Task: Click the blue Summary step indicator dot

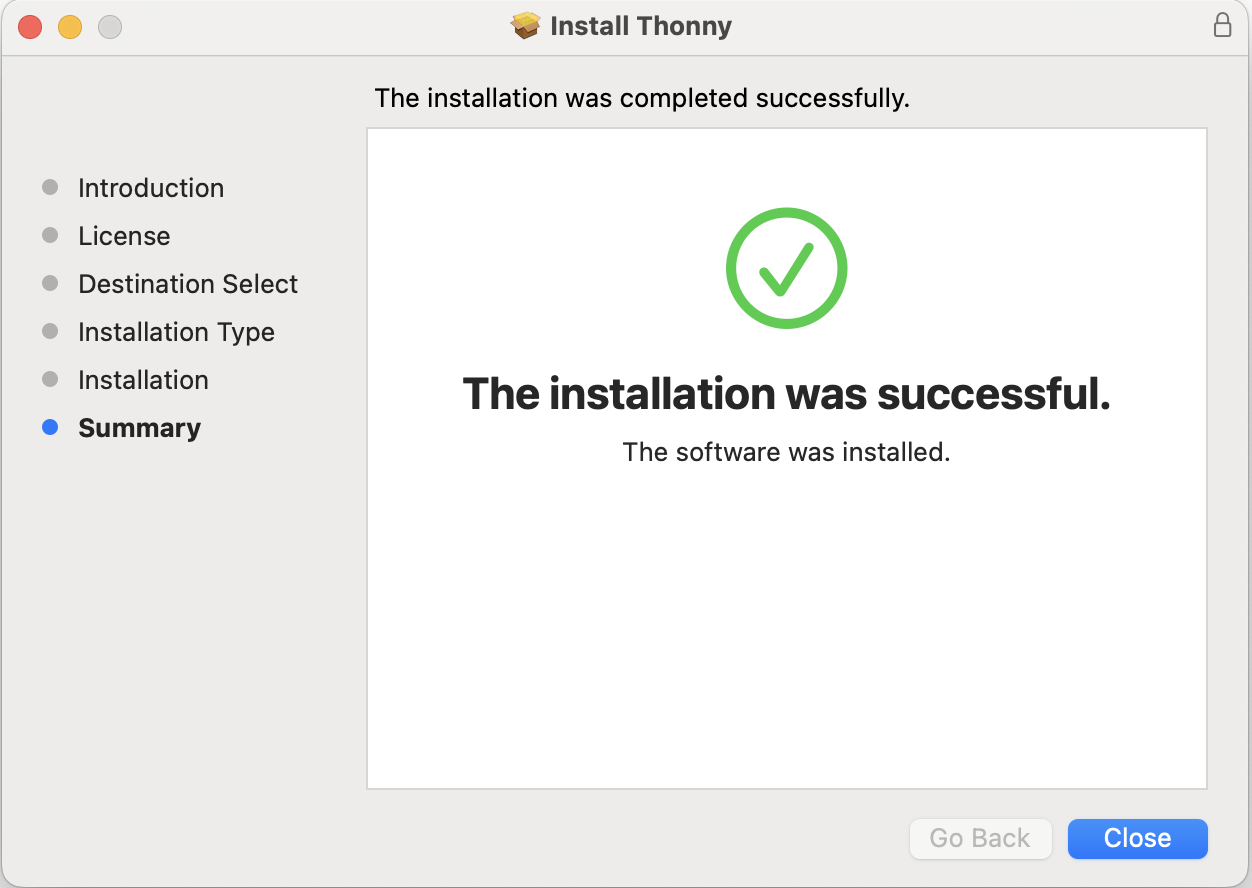Action: point(50,427)
